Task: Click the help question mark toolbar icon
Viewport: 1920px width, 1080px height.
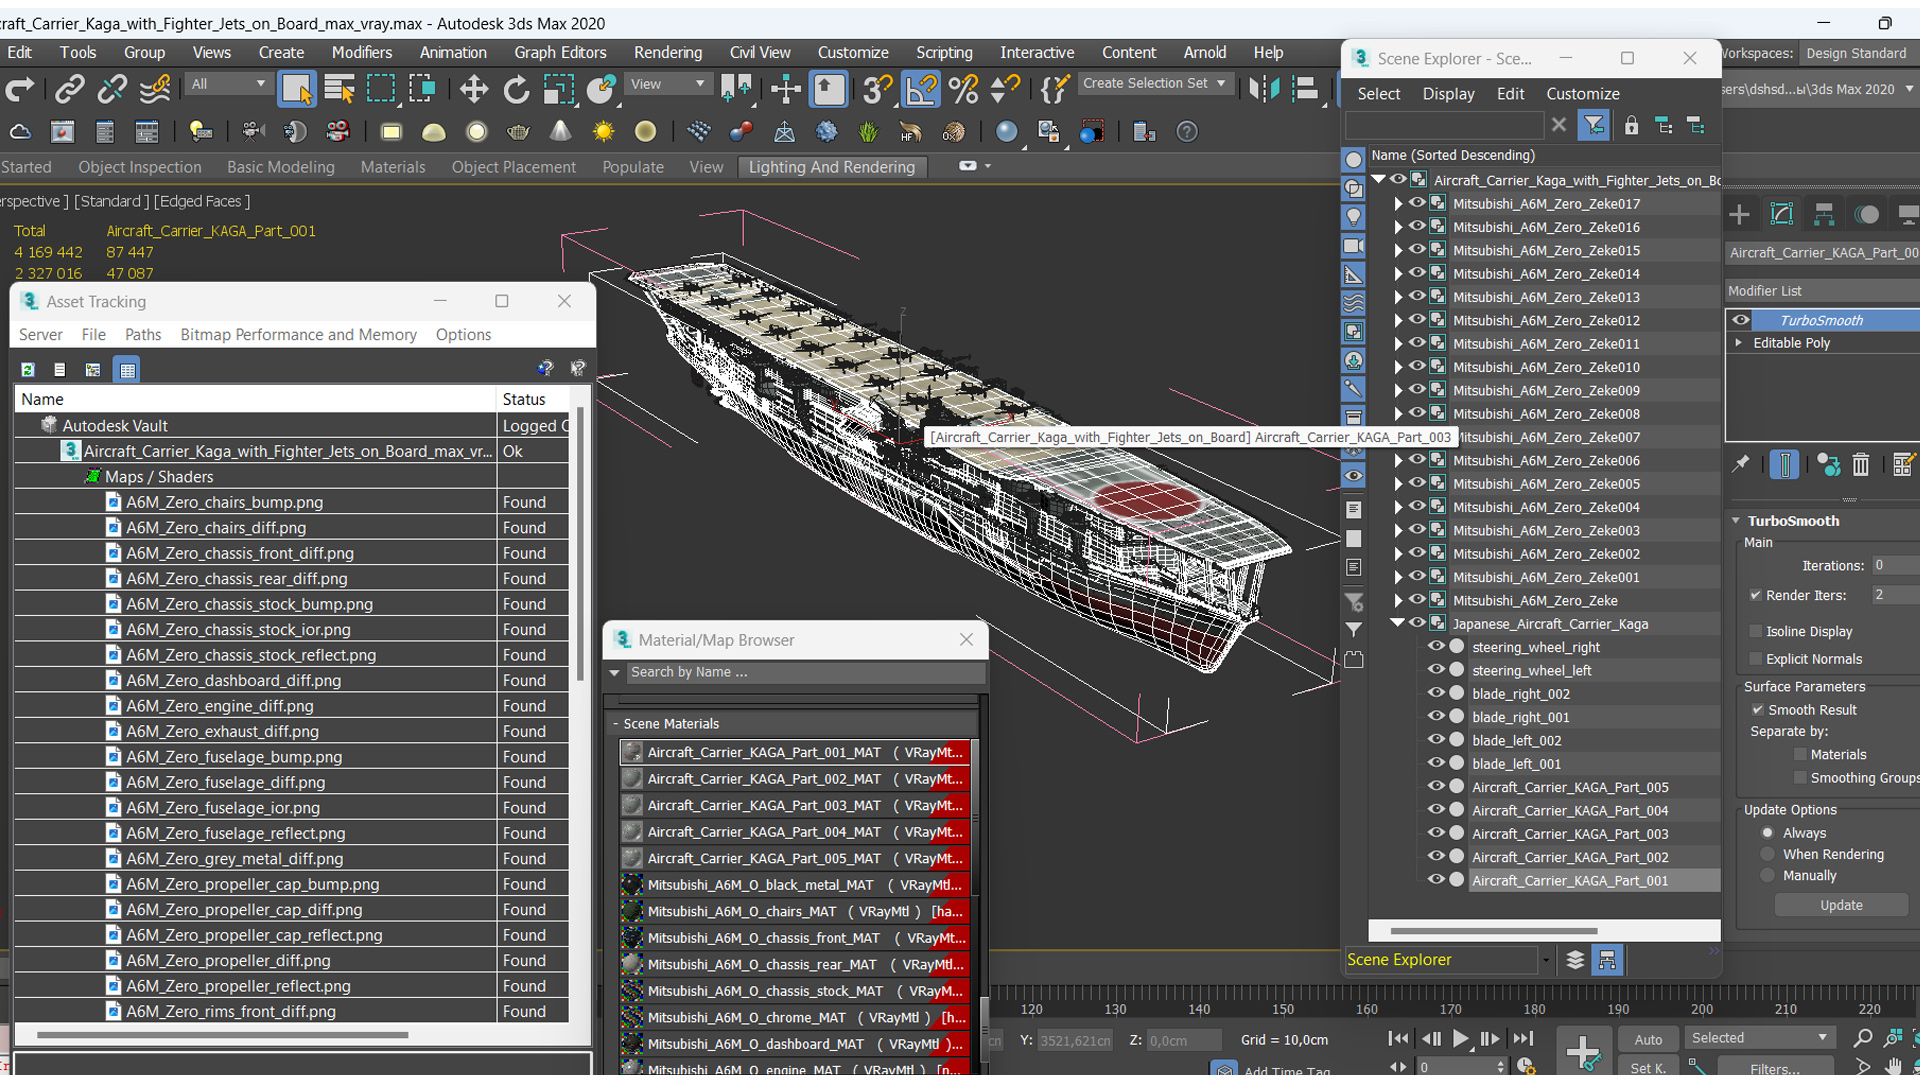Action: [x=1187, y=132]
